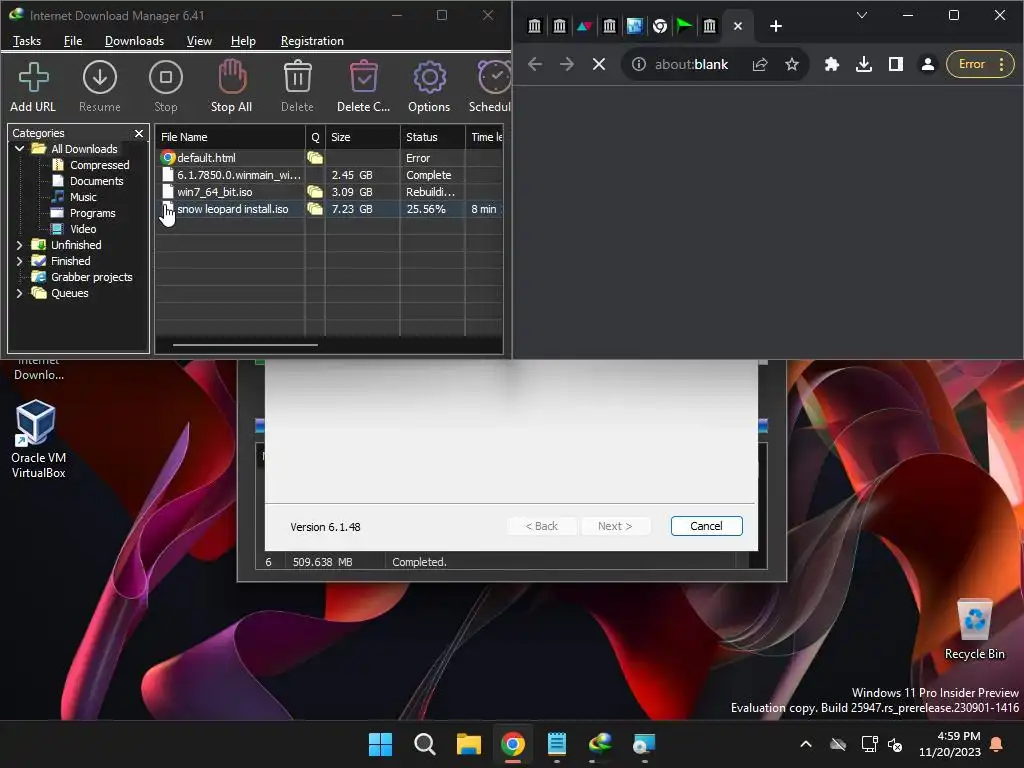Select the Music category
The height and width of the screenshot is (768, 1024).
click(x=83, y=197)
